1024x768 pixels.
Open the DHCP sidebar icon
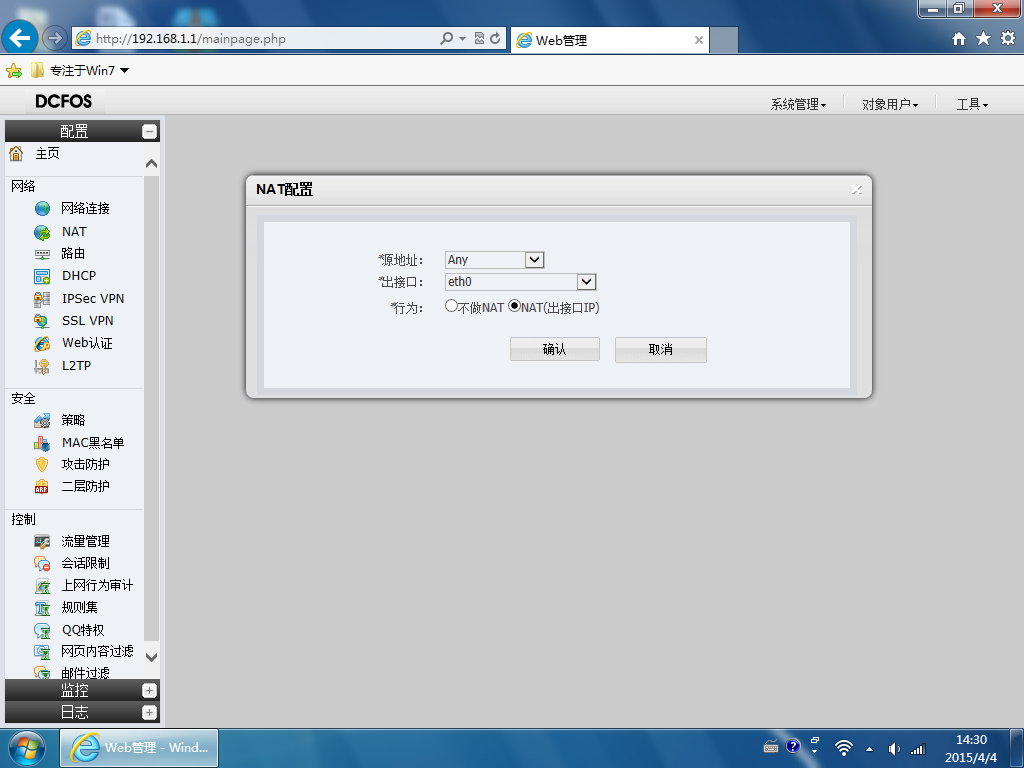(42, 276)
